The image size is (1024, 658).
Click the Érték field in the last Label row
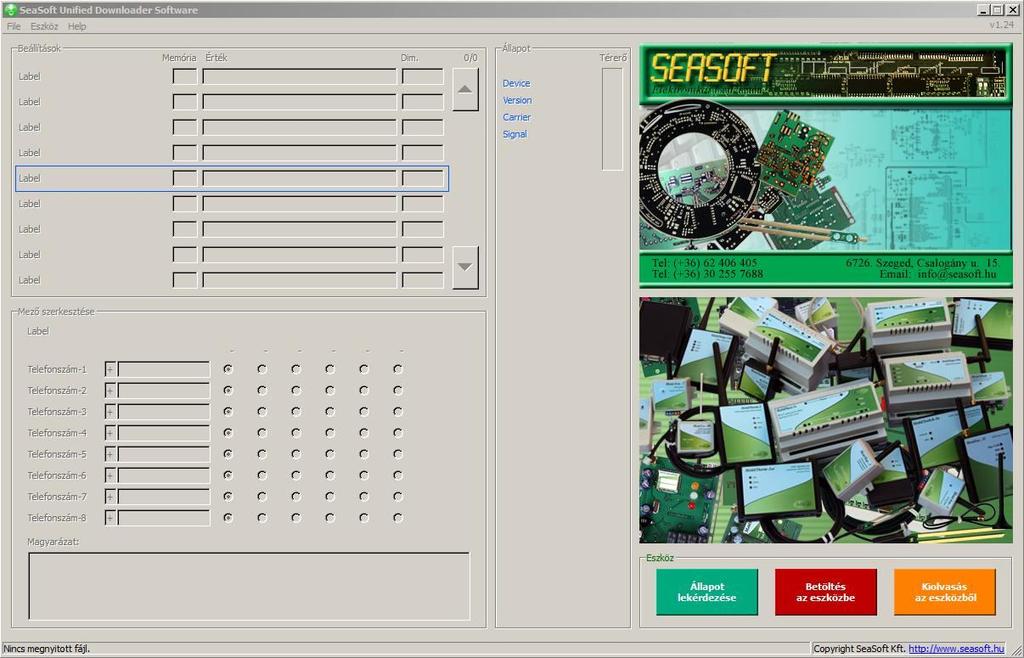click(299, 280)
